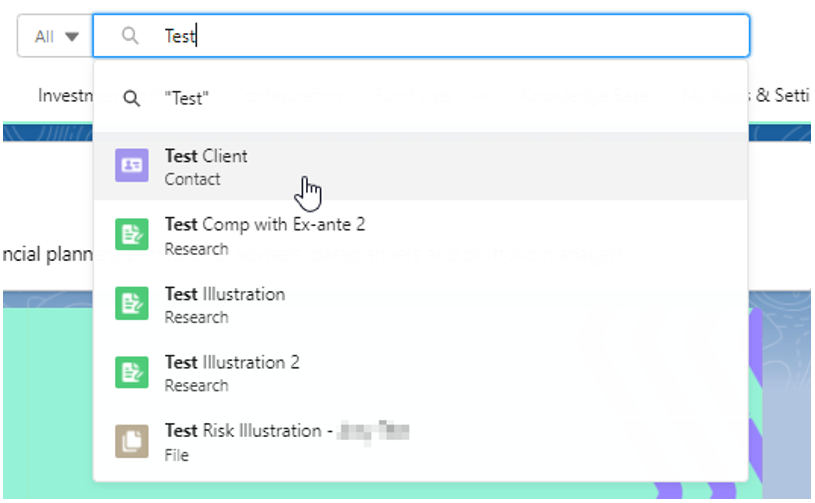Click the green icon next to Test Illustration
The width and height of the screenshot is (815, 503).
pos(132,304)
